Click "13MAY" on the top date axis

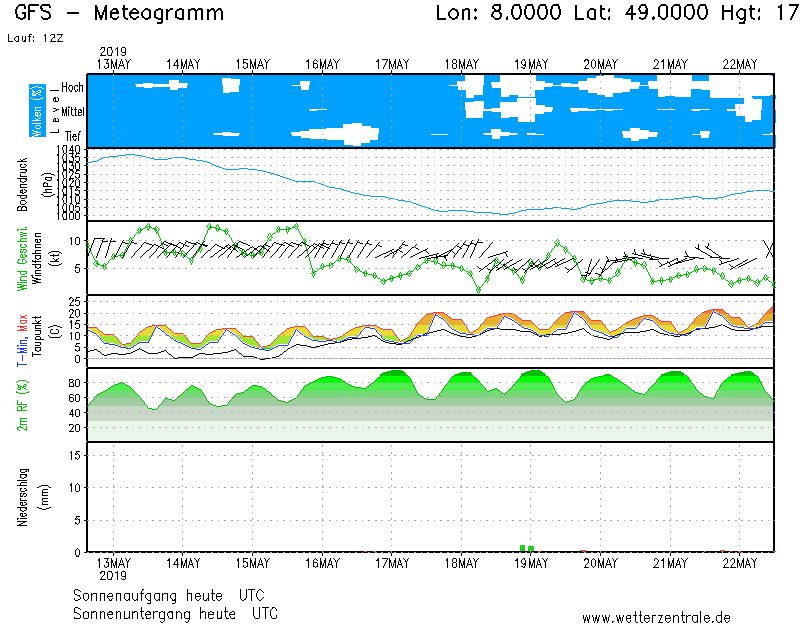pyautogui.click(x=114, y=65)
